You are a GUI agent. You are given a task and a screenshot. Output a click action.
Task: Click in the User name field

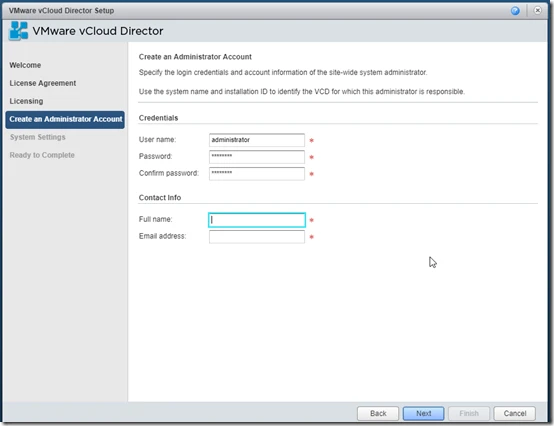pos(257,140)
